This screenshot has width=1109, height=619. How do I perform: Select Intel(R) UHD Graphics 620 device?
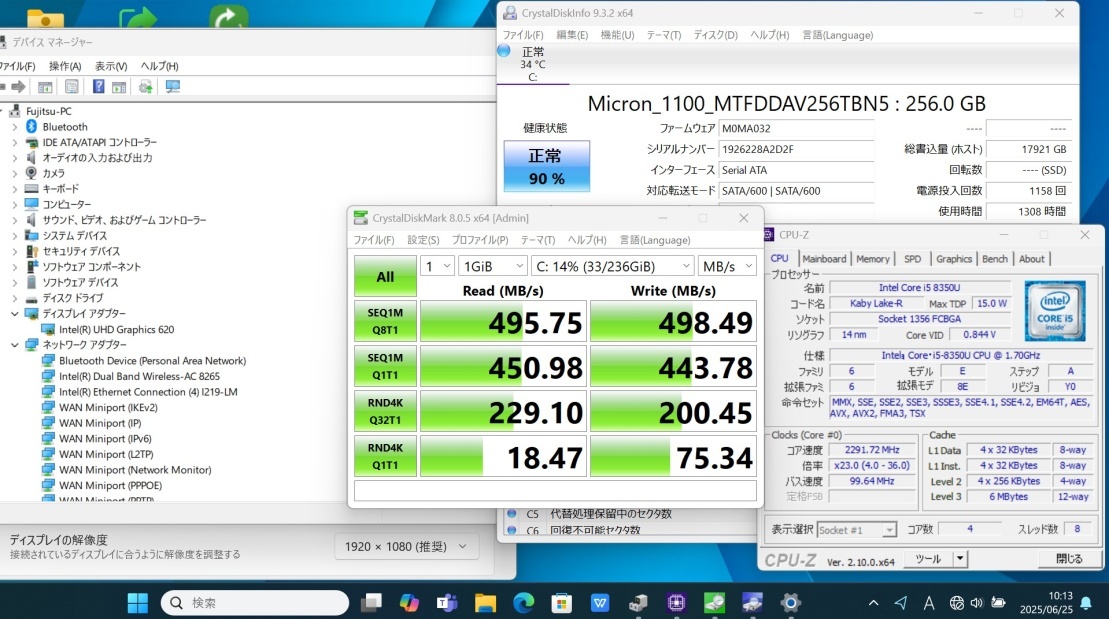(116, 329)
